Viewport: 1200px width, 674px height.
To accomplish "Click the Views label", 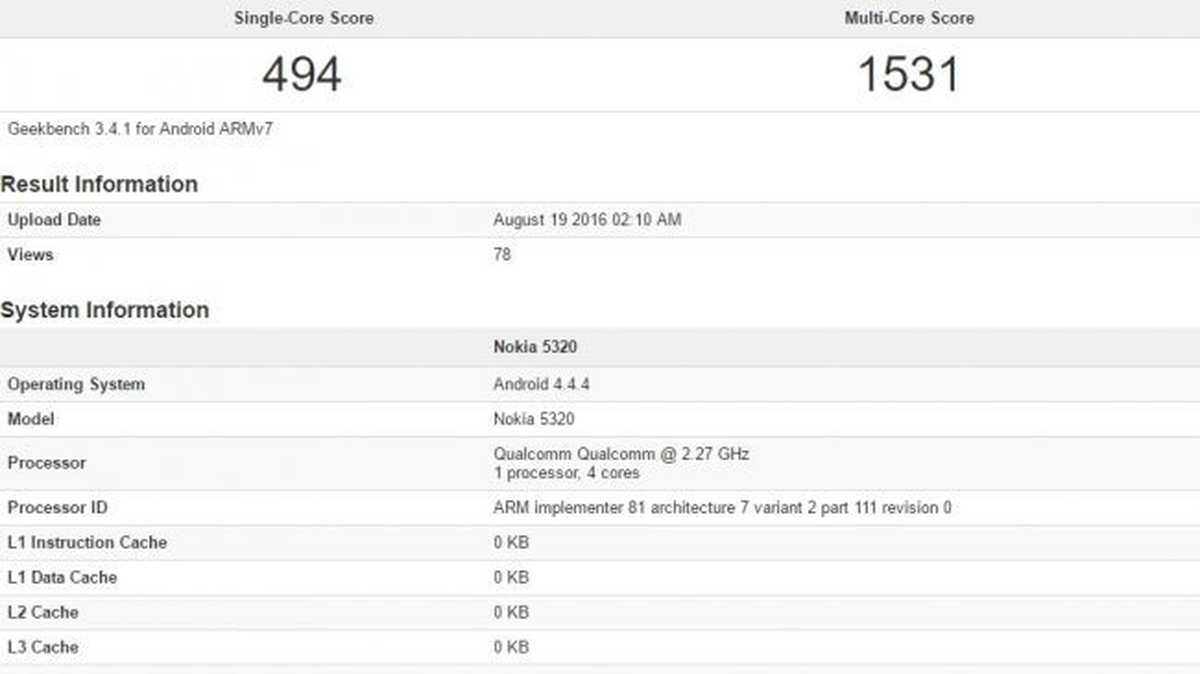I will [x=30, y=255].
